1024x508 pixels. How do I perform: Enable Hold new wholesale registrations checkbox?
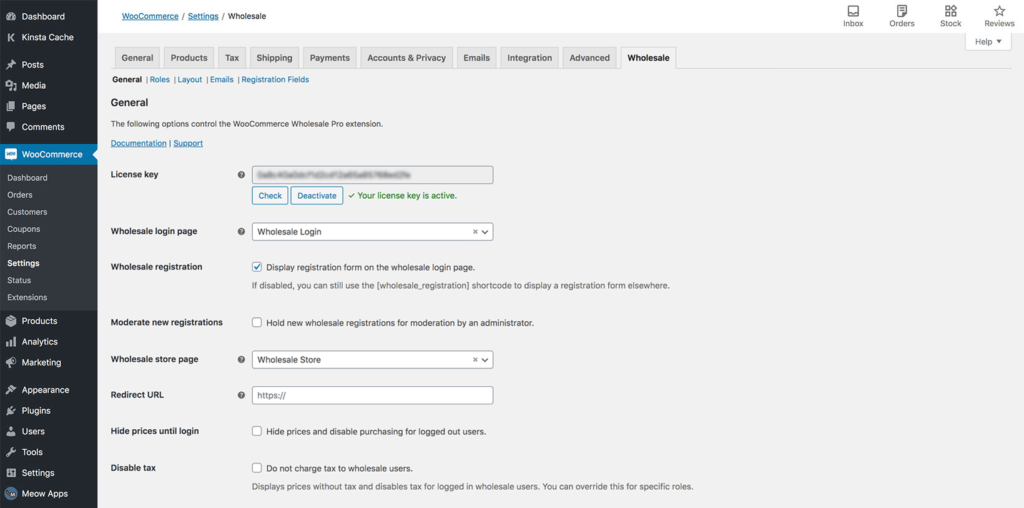(x=257, y=323)
